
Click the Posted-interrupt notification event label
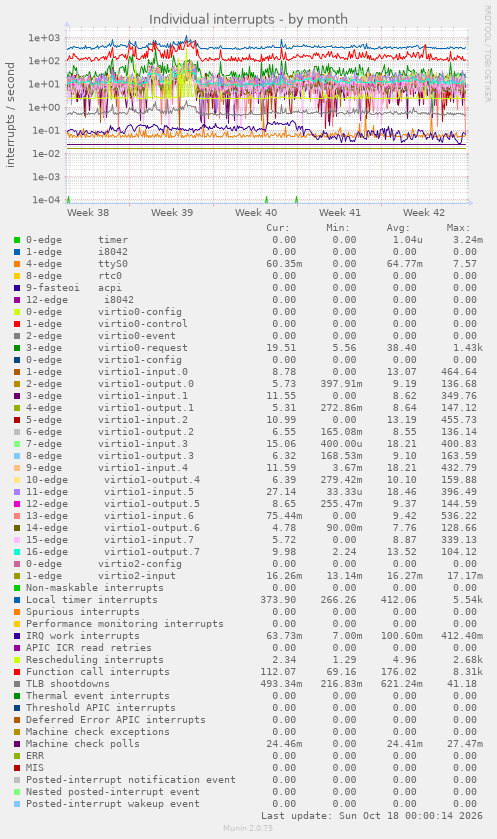[131, 780]
